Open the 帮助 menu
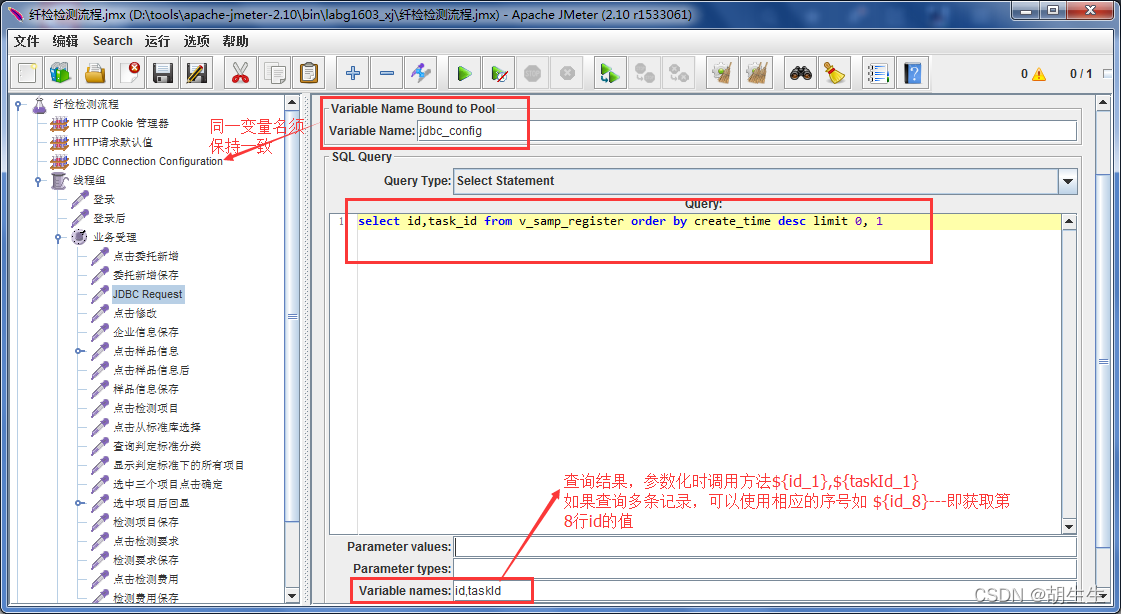Image resolution: width=1121 pixels, height=614 pixels. tap(235, 41)
